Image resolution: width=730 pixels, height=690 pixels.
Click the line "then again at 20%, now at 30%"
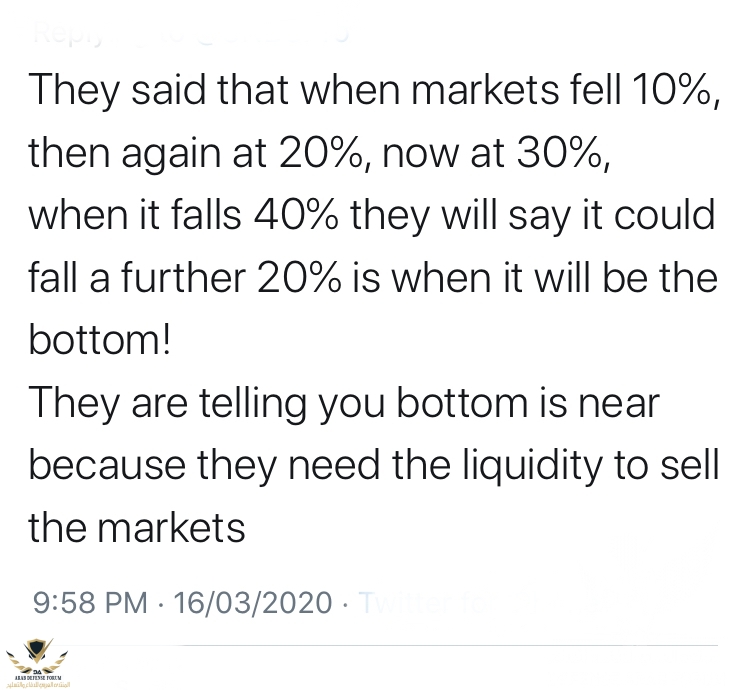[x=319, y=154]
